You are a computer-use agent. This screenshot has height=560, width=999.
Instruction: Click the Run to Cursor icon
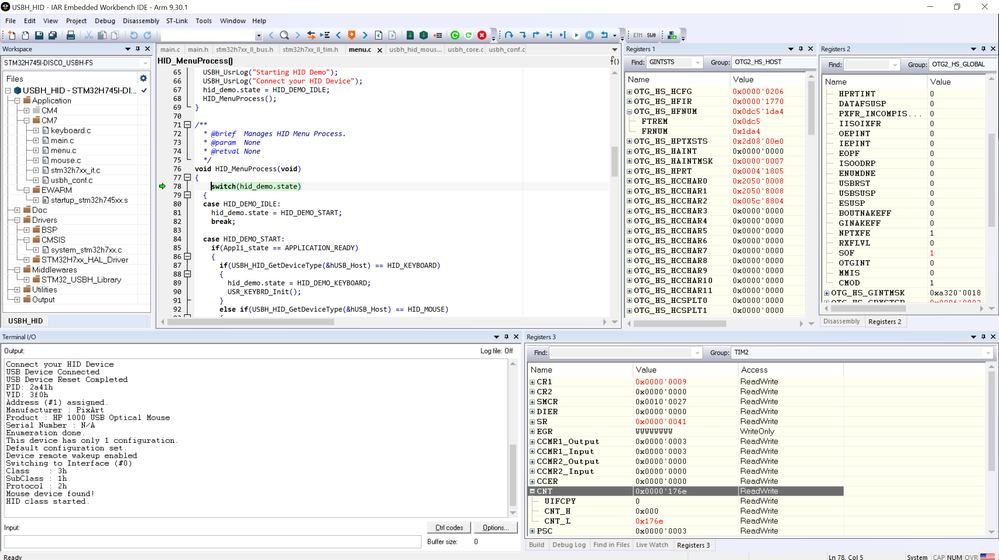(x=563, y=35)
